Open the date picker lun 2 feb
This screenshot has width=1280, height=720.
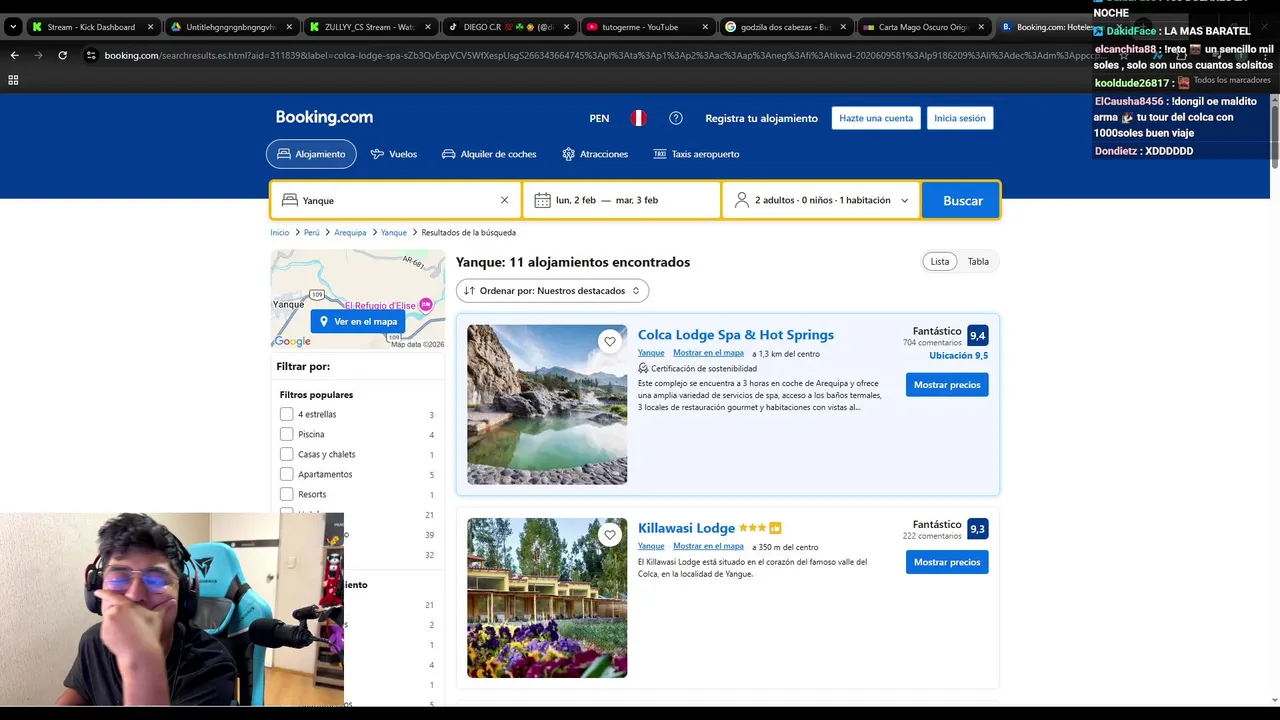point(621,200)
